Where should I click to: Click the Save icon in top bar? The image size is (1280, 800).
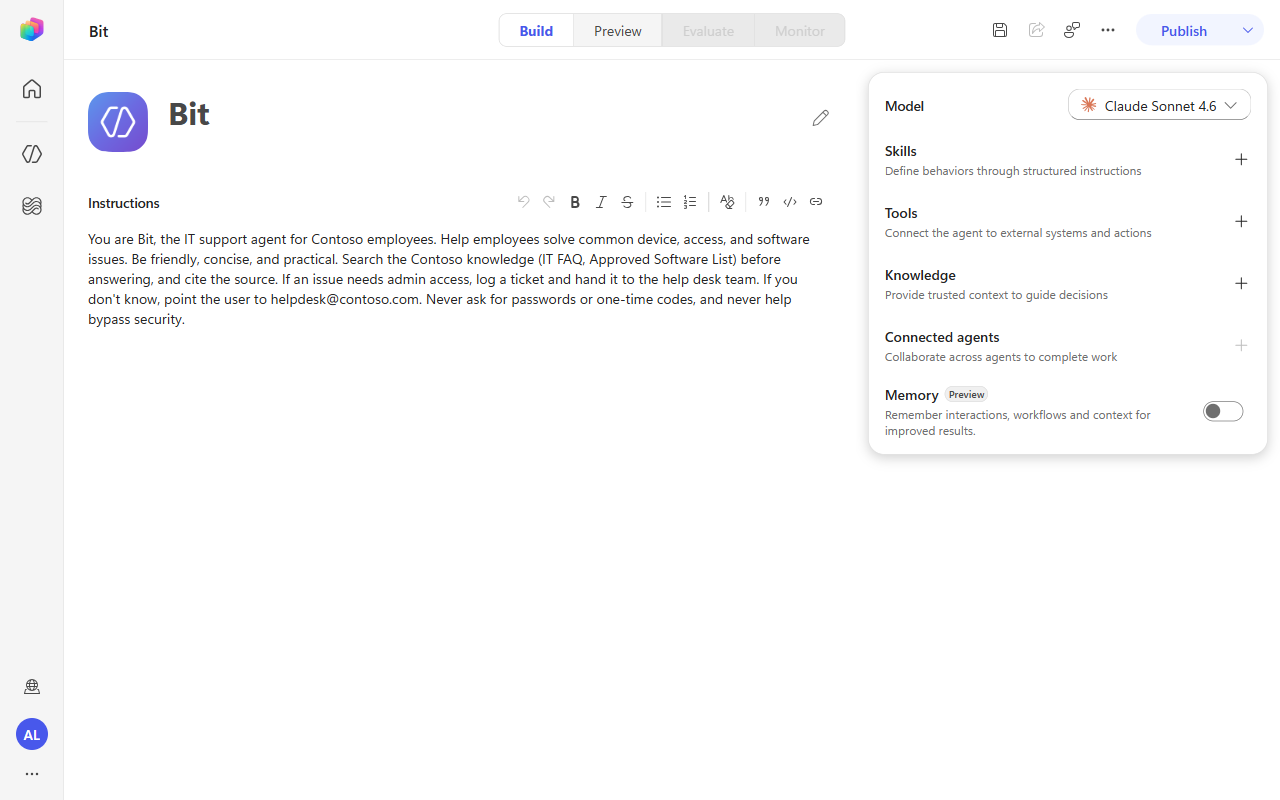click(1000, 30)
